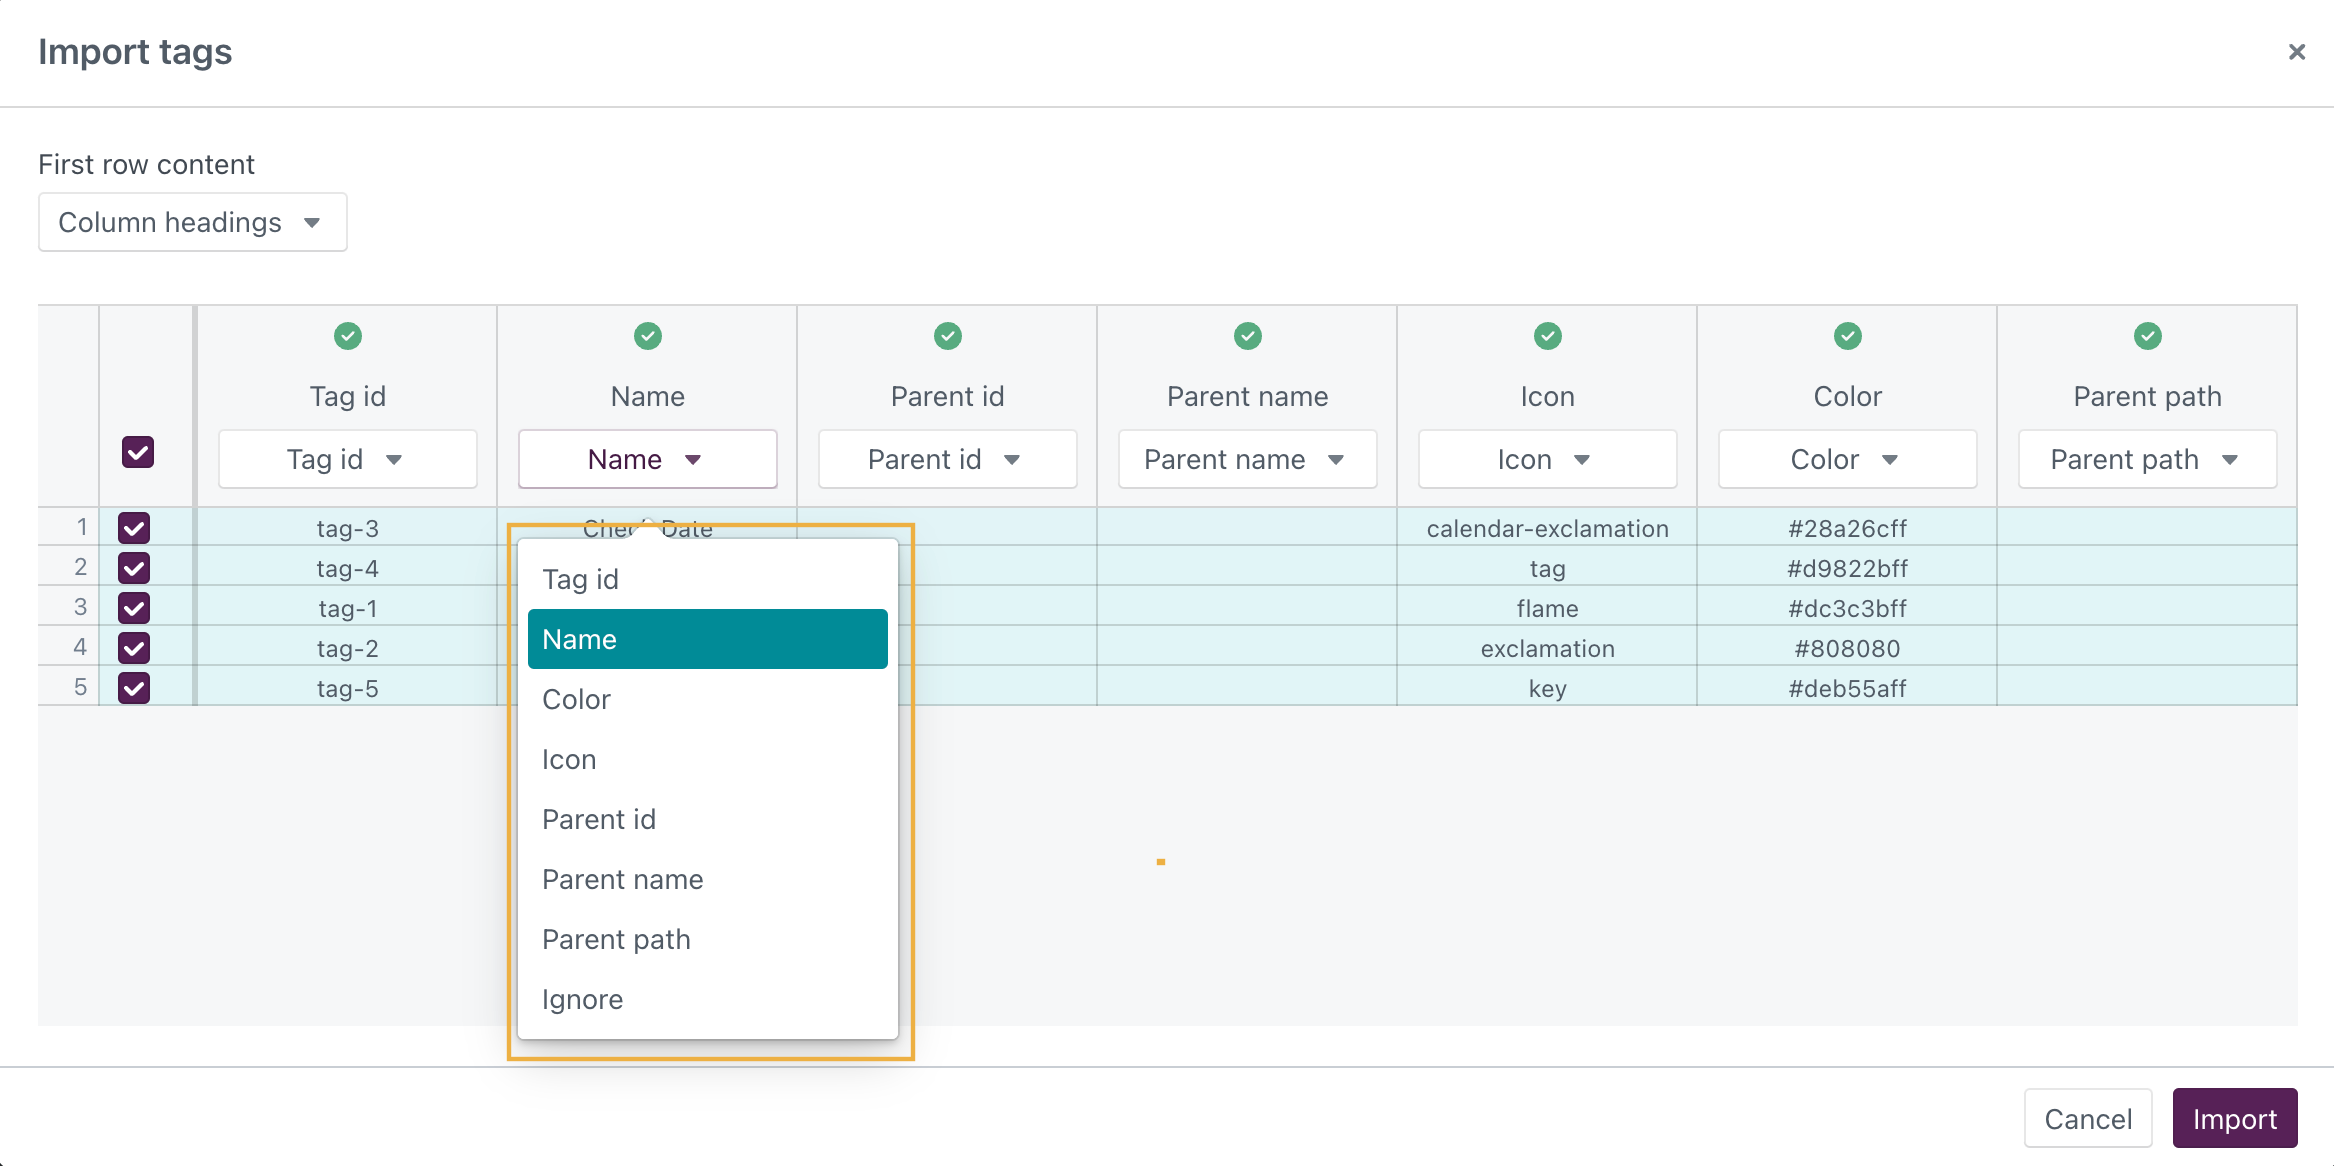Click the #28a26cff color cell
The height and width of the screenshot is (1166, 2334).
tap(1846, 528)
